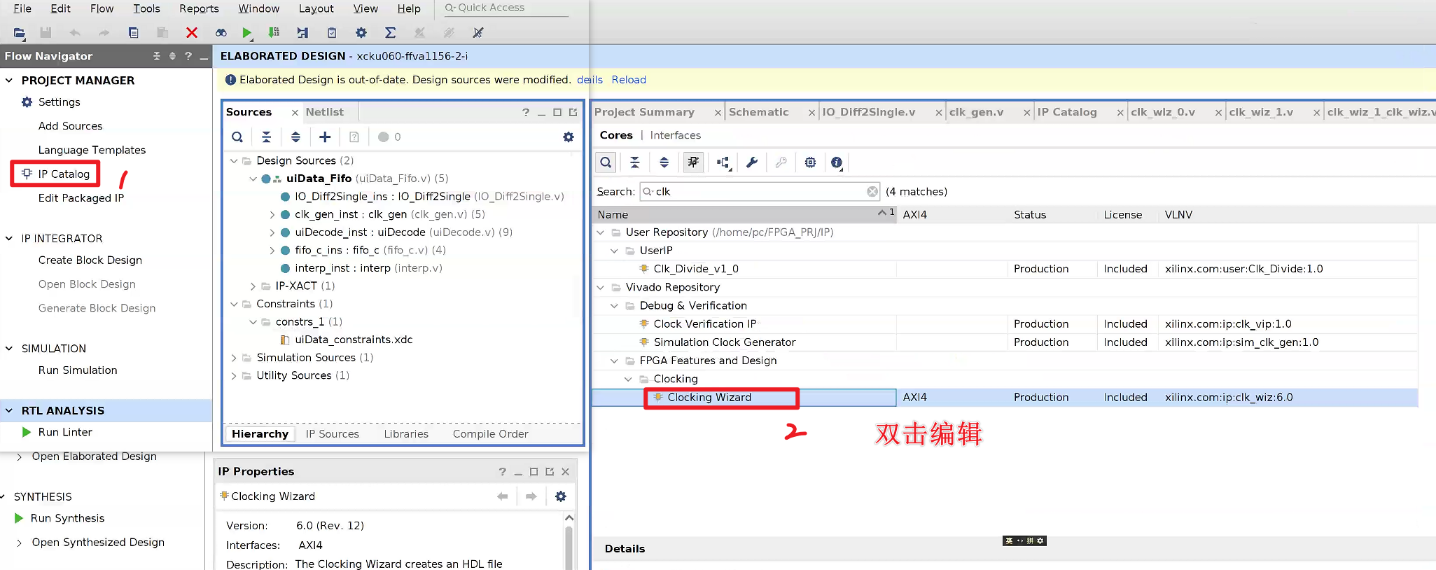Expand the clk_gen_inst tree node
Image resolution: width=1436 pixels, height=570 pixels.
[273, 215]
